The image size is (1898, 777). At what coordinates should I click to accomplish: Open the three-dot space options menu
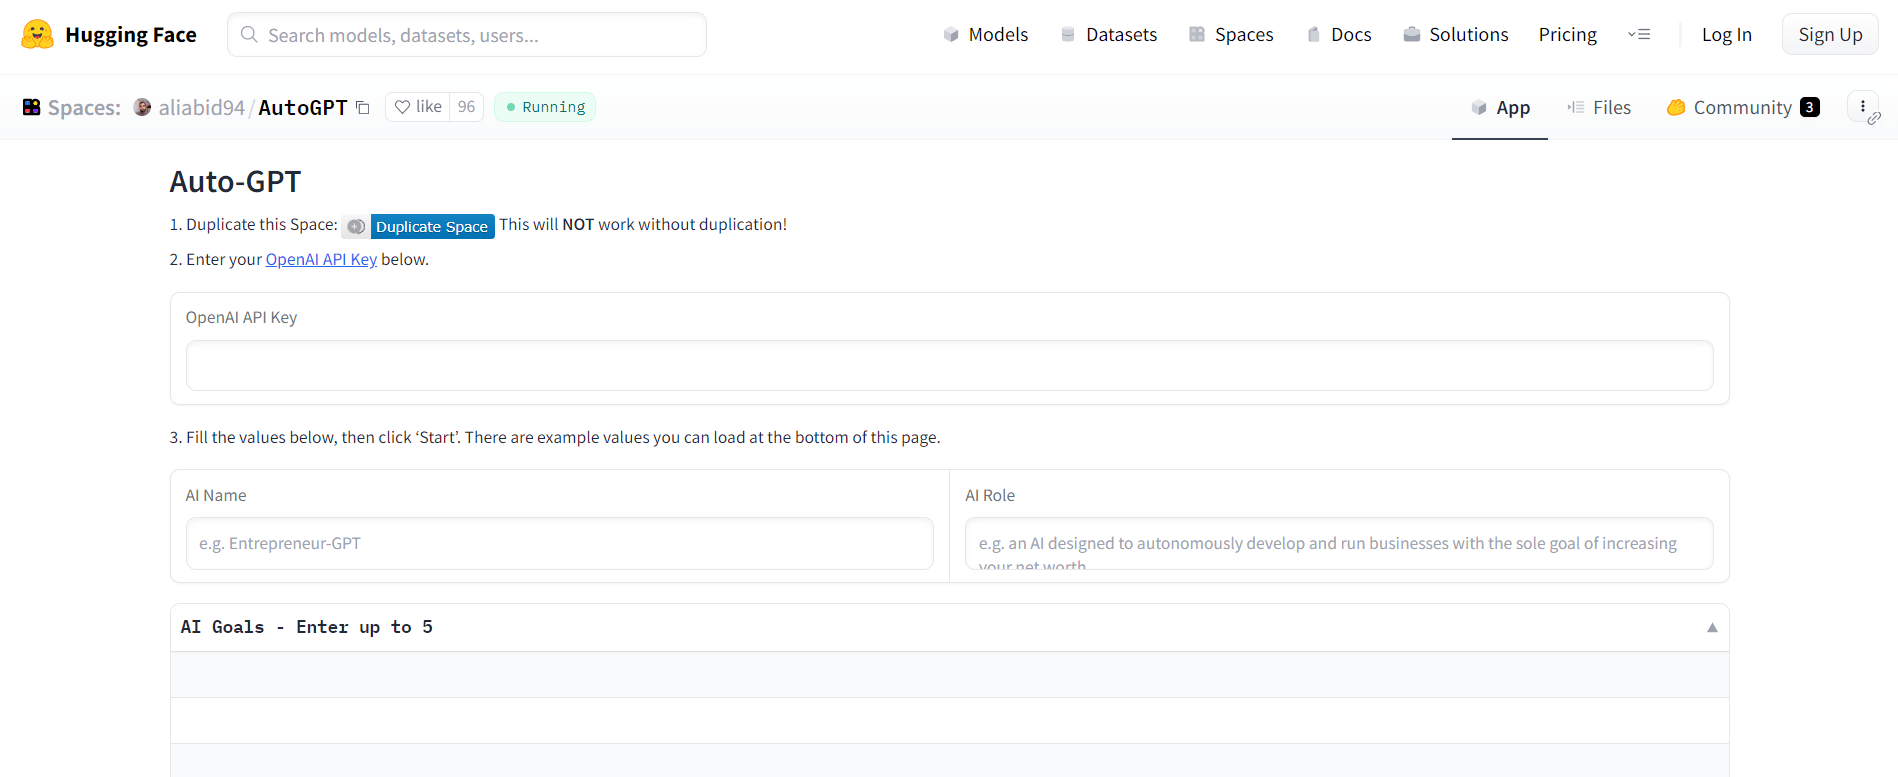click(1862, 106)
